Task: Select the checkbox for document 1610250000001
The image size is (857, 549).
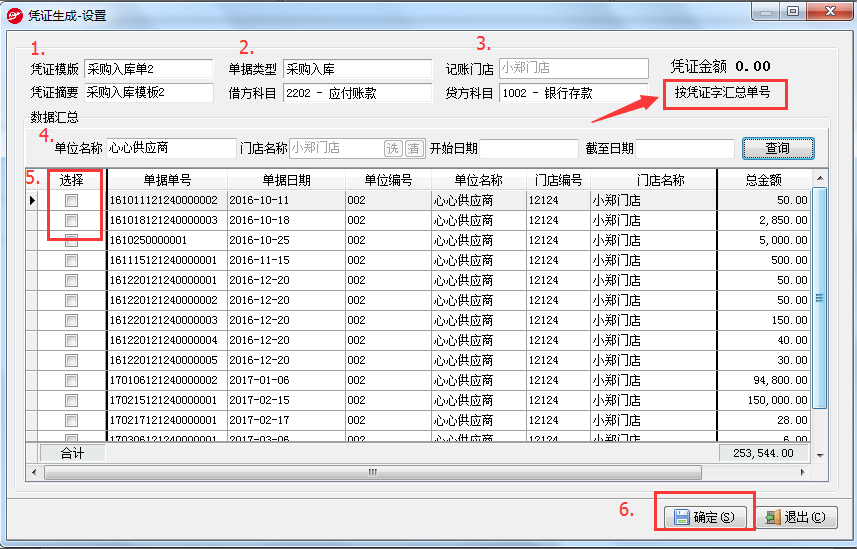Action: [71, 240]
